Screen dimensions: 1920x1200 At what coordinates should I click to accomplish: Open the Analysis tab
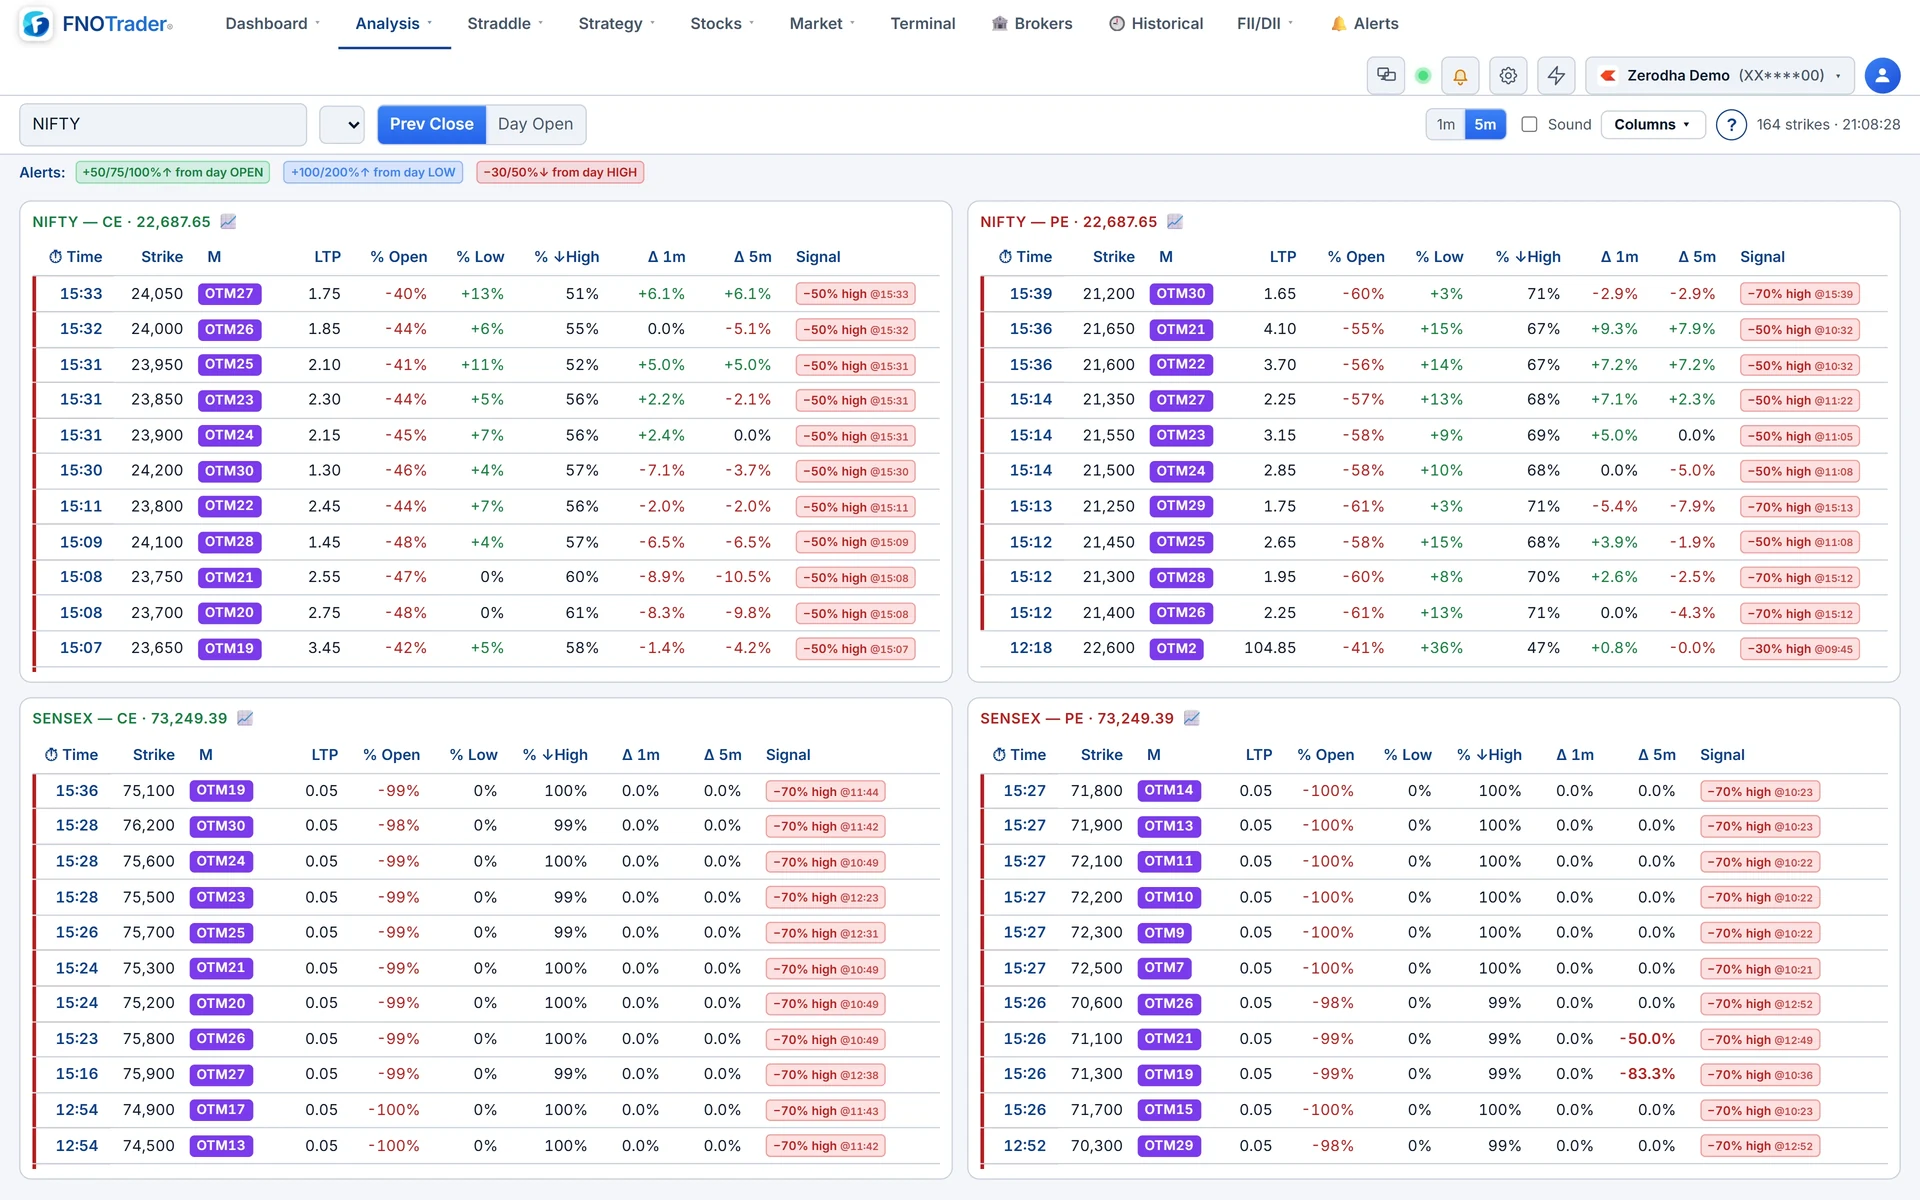click(394, 23)
